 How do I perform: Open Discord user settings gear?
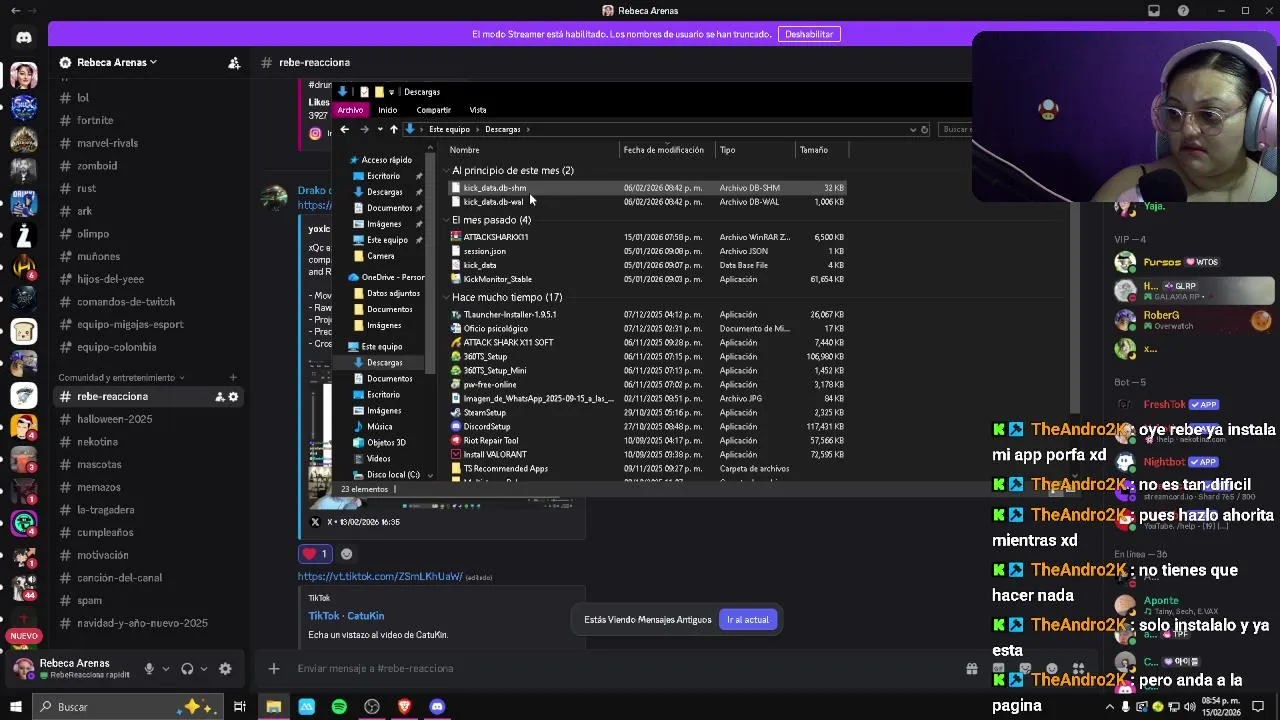(225, 669)
